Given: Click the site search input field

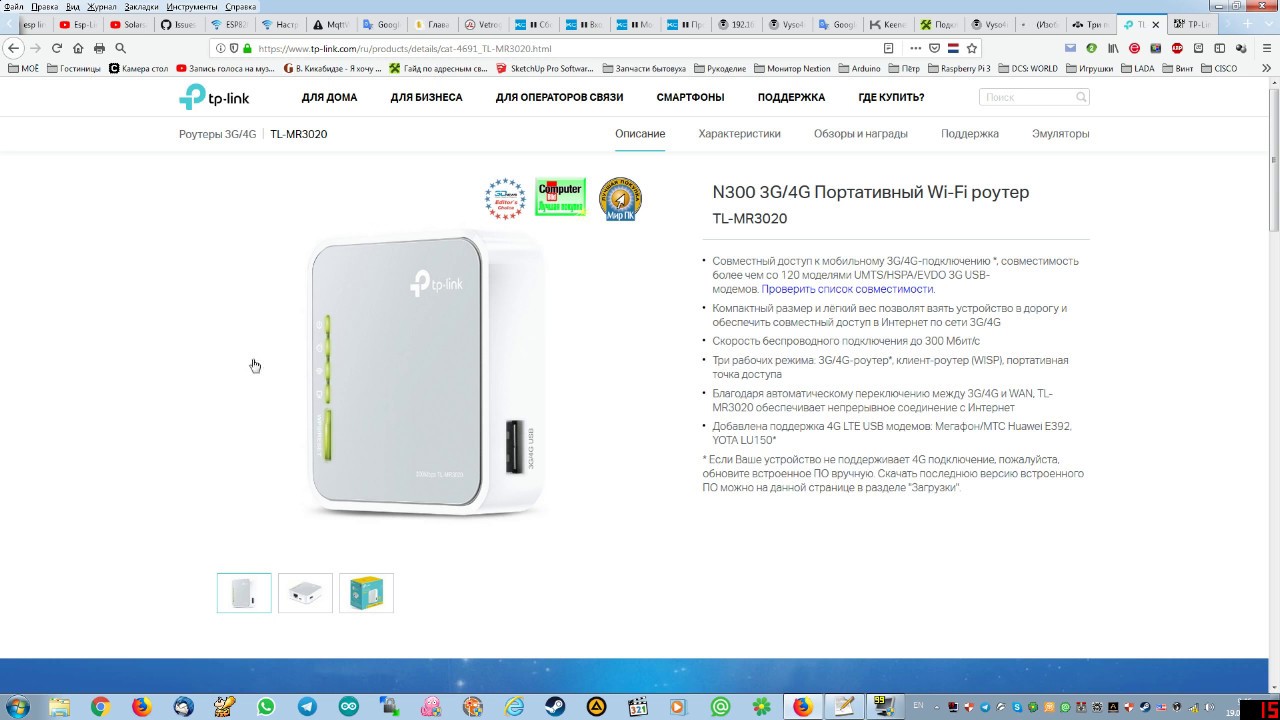Looking at the screenshot, I should pos(1027,97).
